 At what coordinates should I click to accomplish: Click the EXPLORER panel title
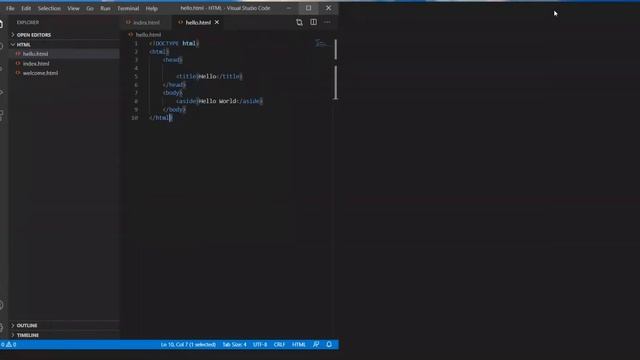[x=28, y=22]
